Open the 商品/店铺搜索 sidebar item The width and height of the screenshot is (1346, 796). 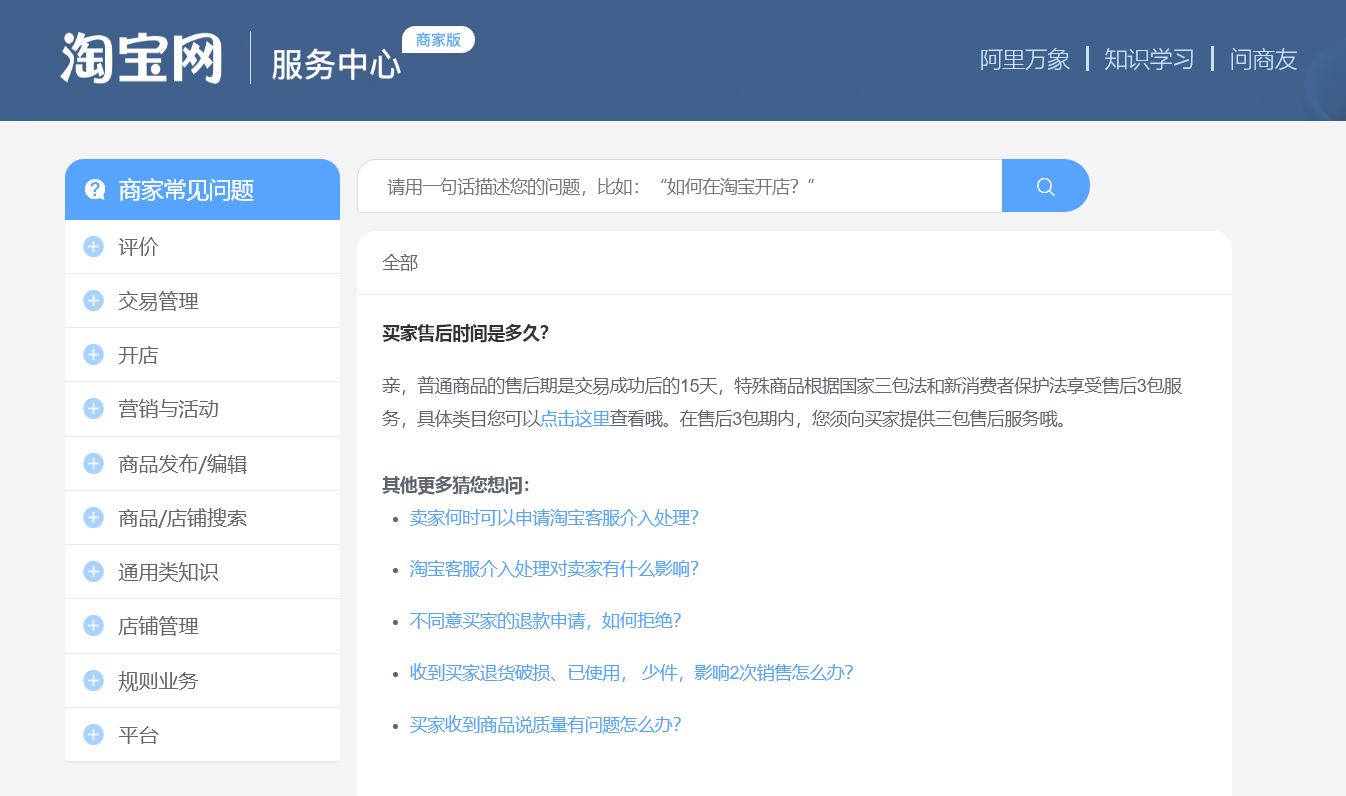[202, 518]
